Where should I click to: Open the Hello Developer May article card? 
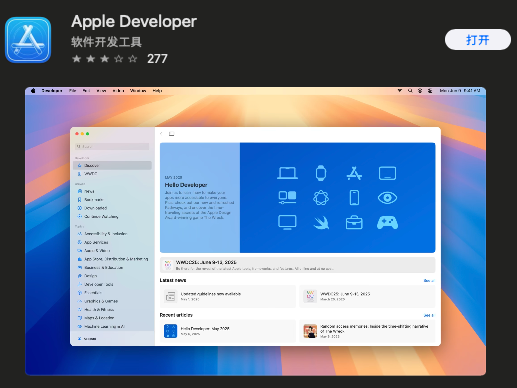tap(228, 331)
